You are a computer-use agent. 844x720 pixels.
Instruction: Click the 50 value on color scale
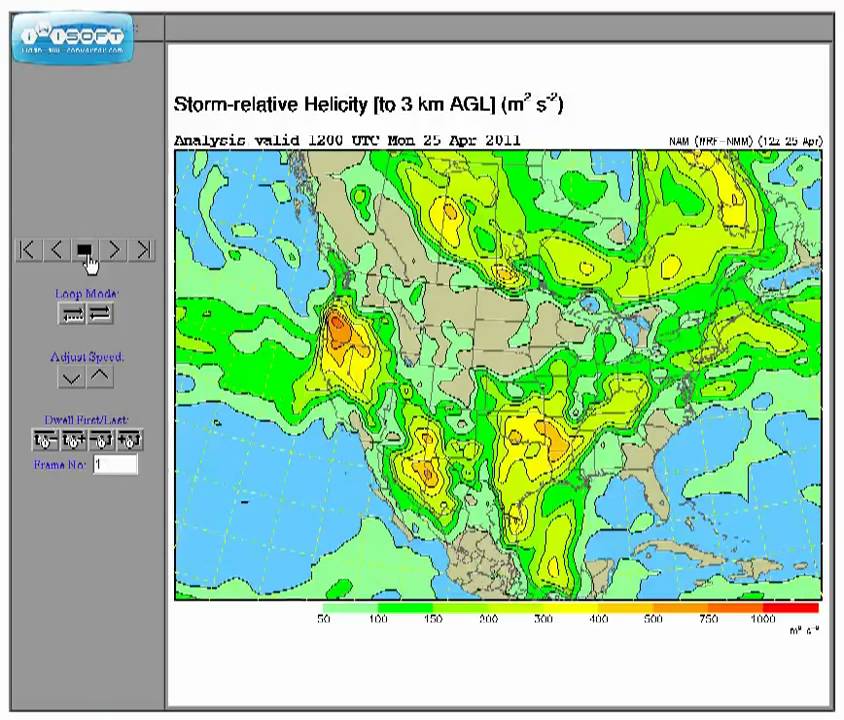tap(323, 619)
